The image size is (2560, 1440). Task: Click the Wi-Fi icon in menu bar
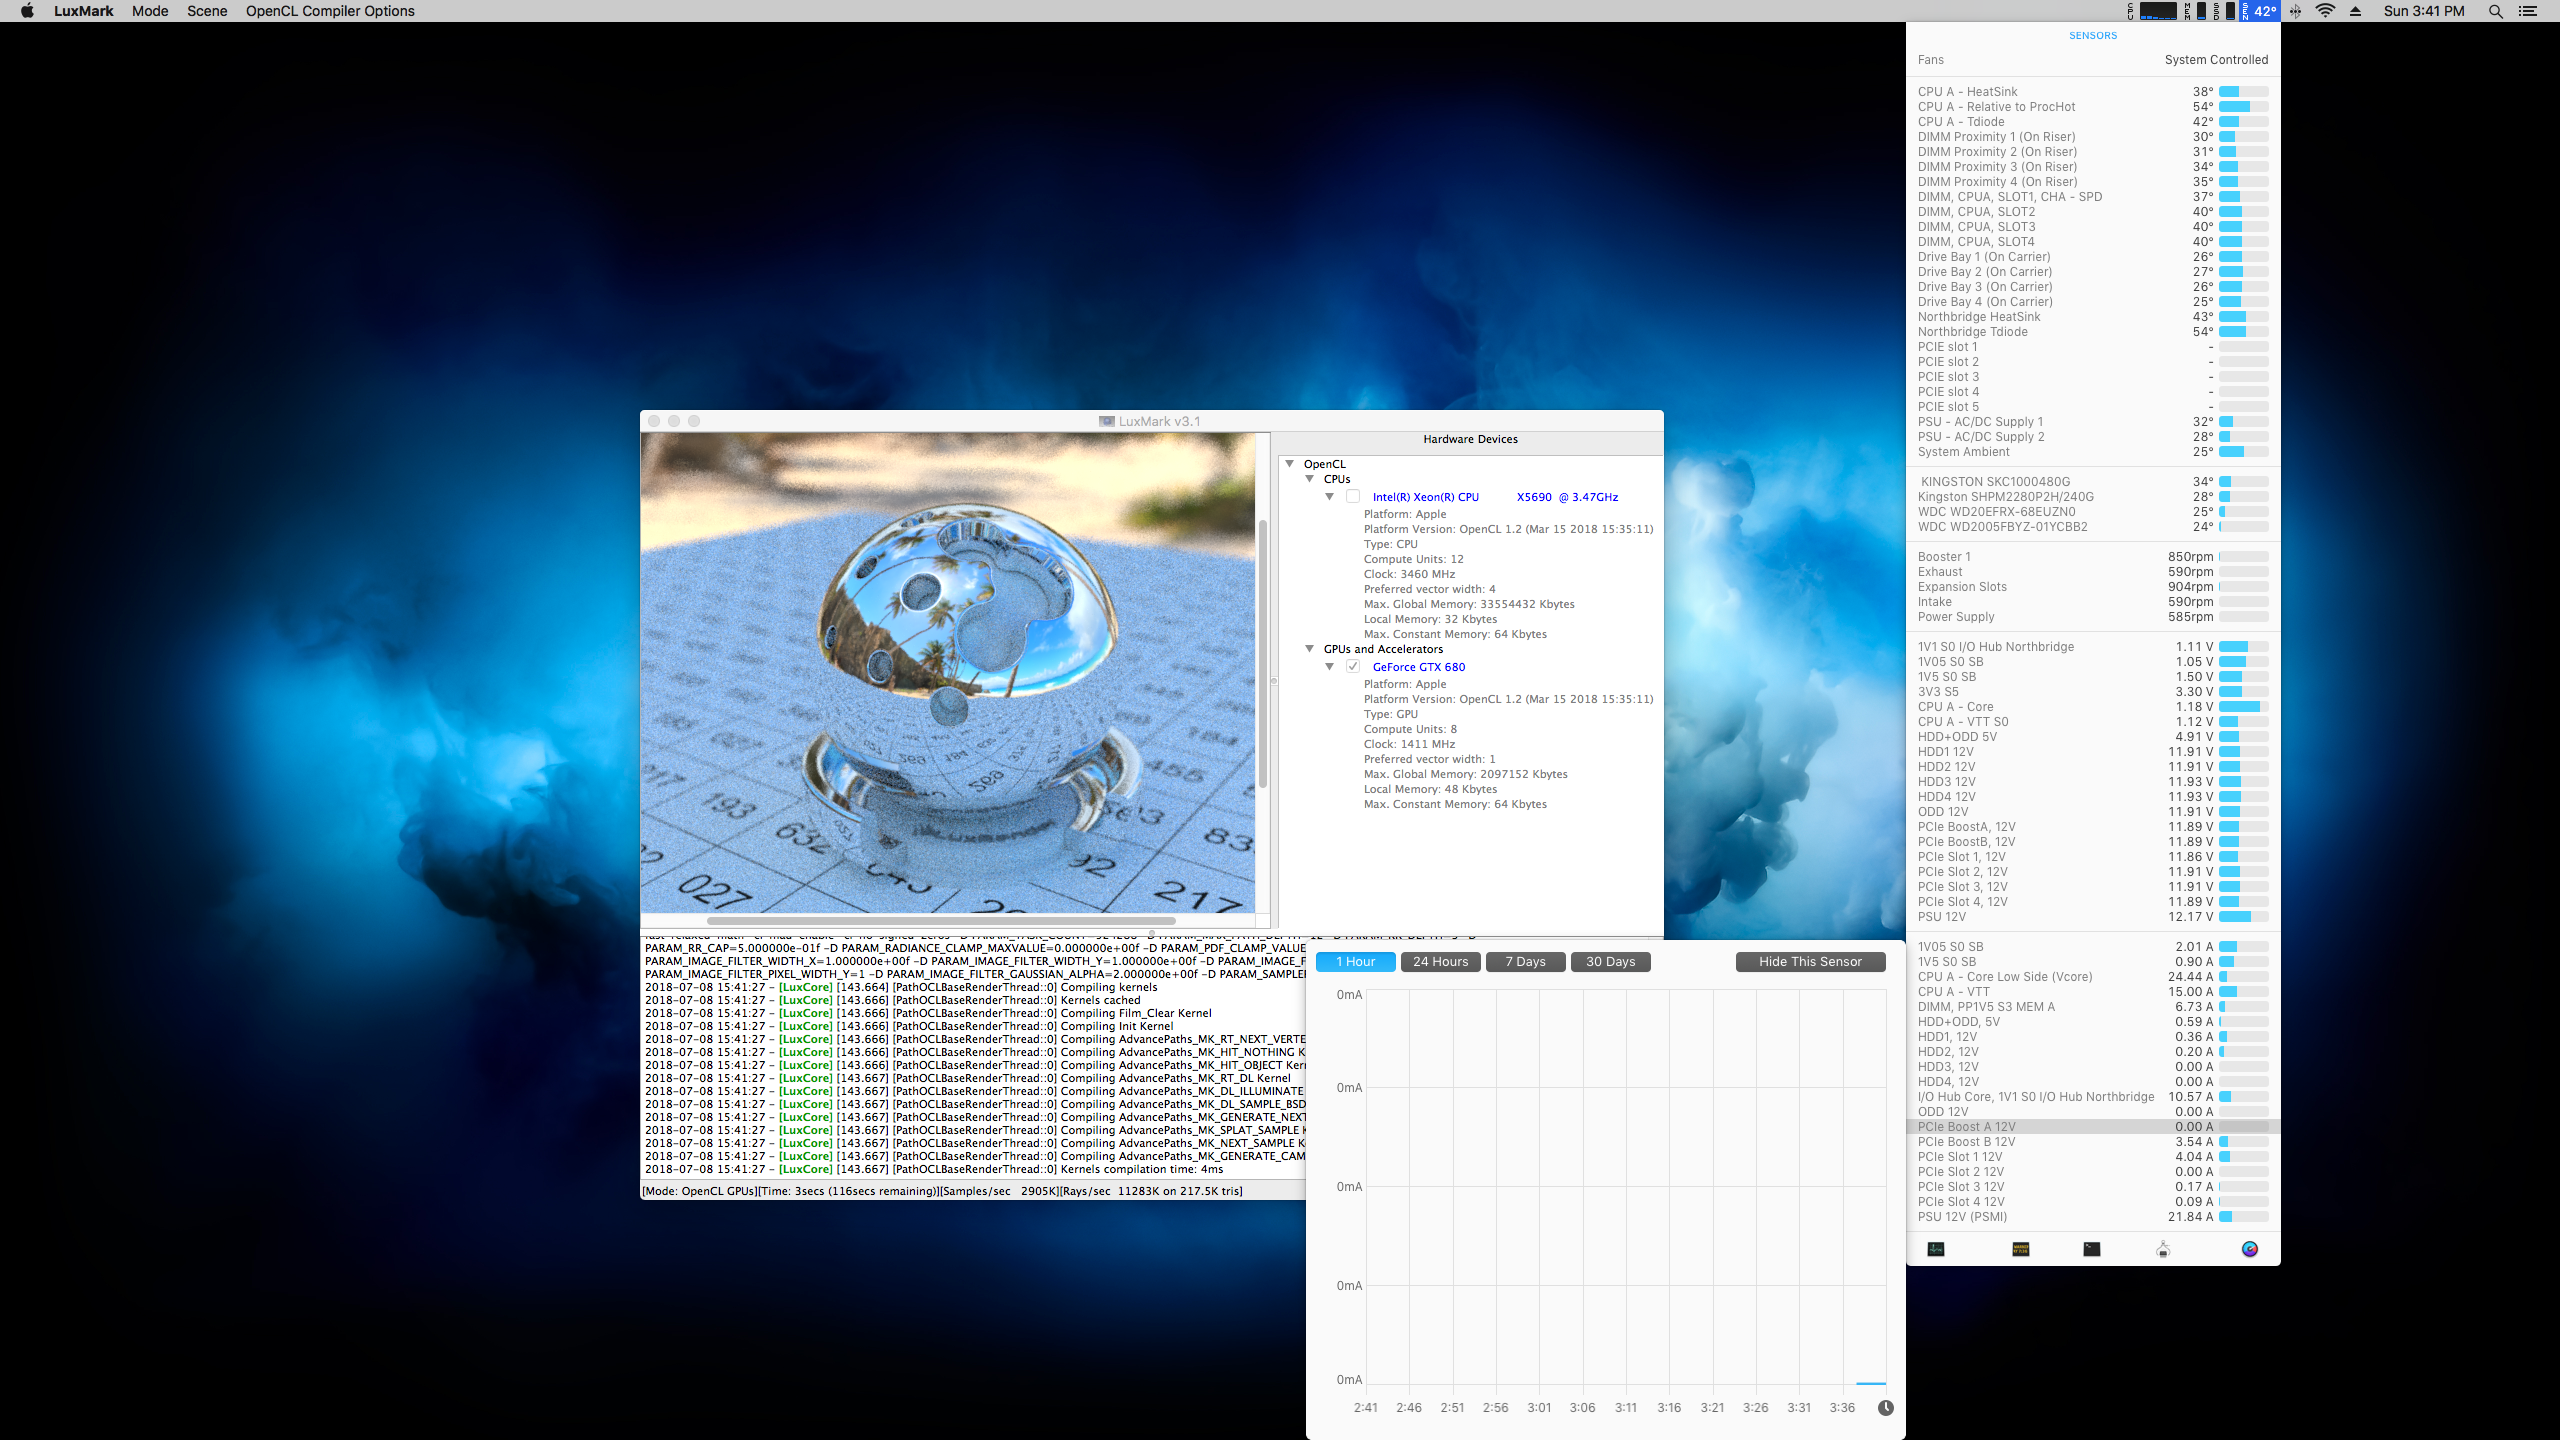point(2325,11)
